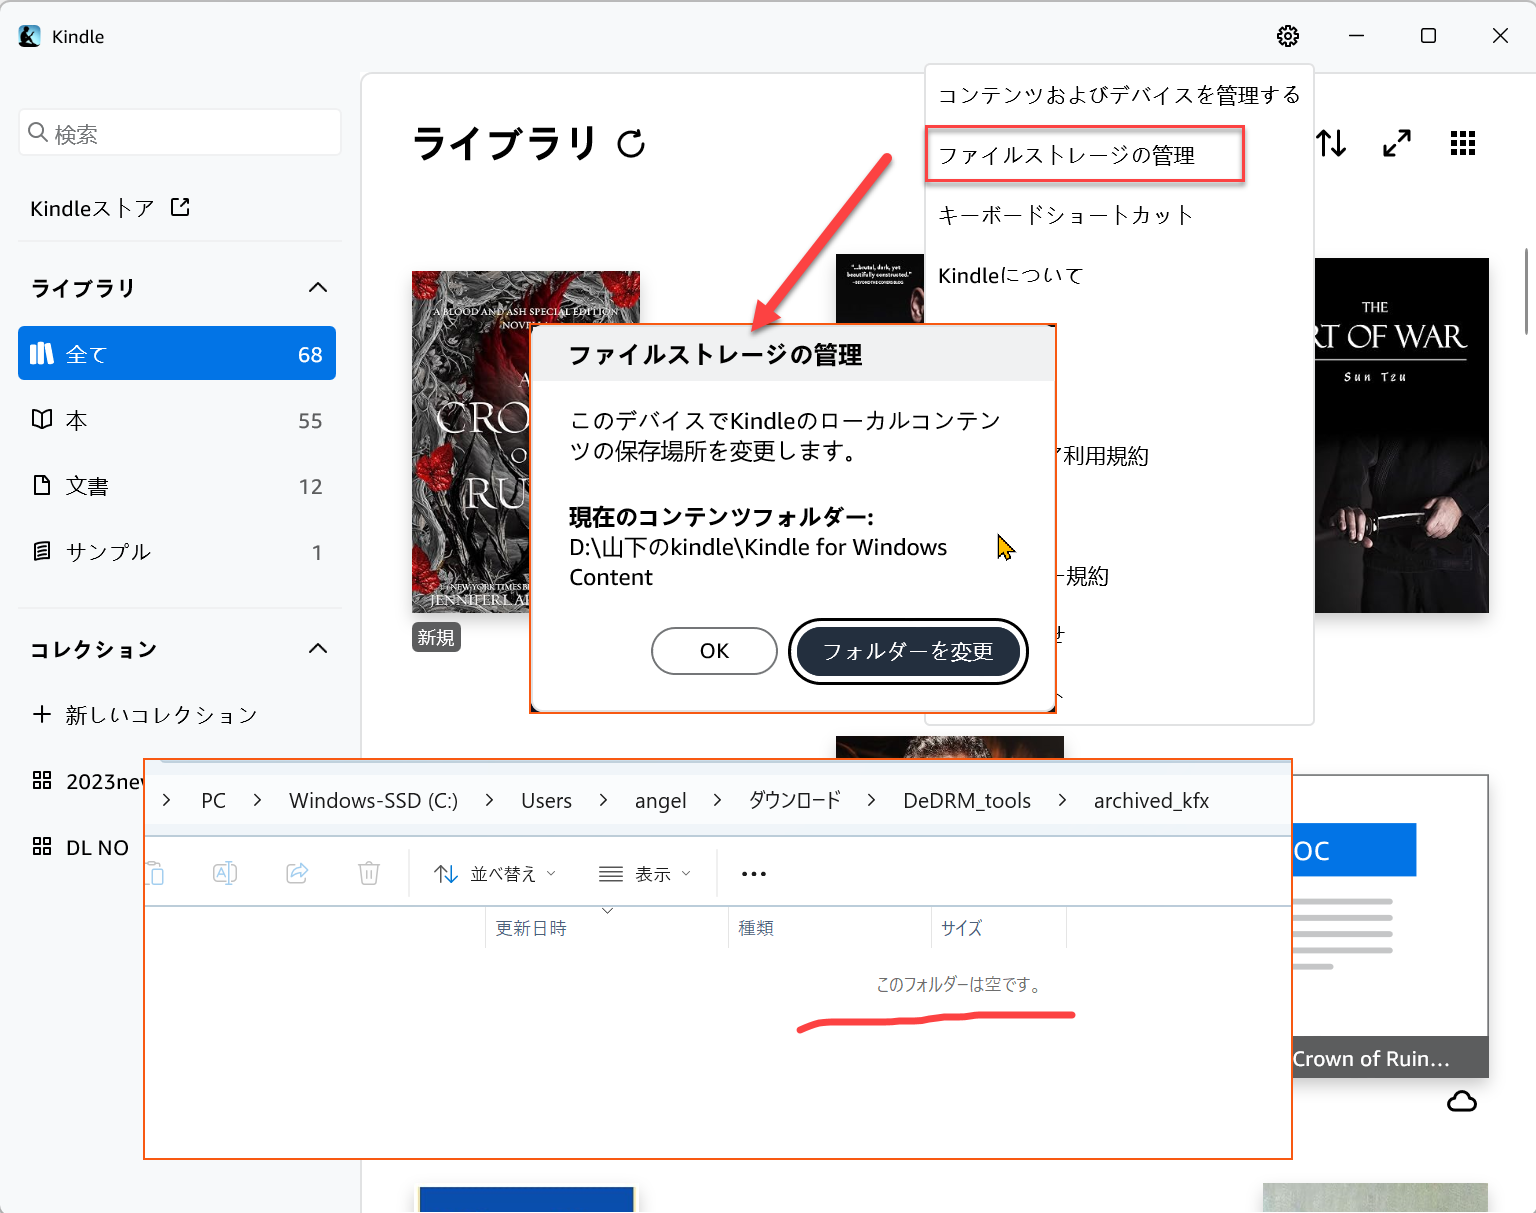1536x1213 pixels.
Task: Go to ダウンロード breadcrumb
Action: (x=795, y=801)
